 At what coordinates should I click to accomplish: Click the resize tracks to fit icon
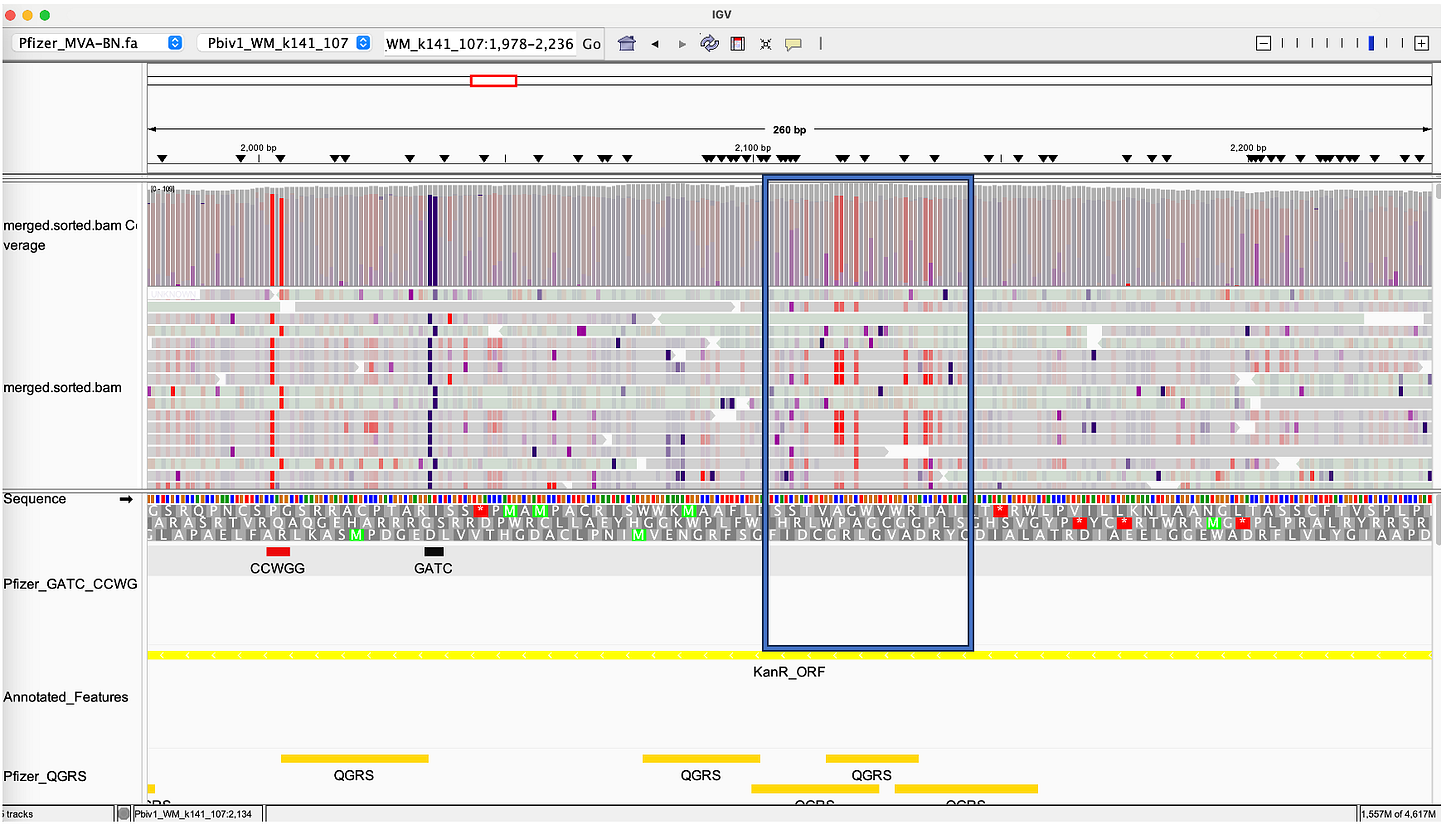[766, 44]
